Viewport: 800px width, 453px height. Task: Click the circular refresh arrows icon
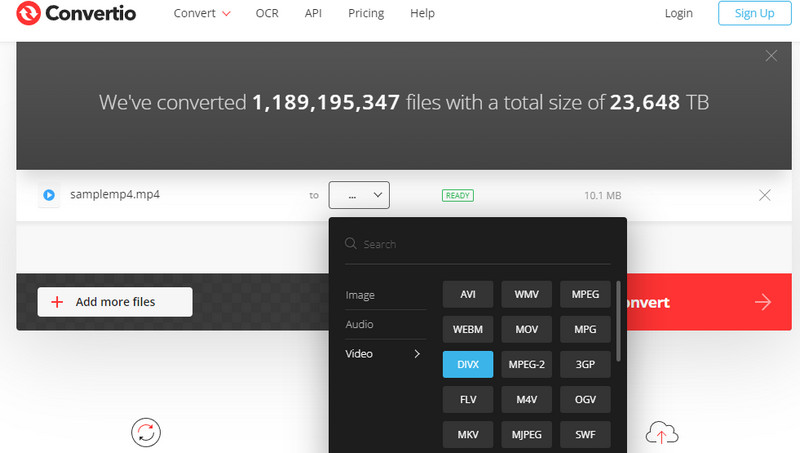pyautogui.click(x=146, y=433)
